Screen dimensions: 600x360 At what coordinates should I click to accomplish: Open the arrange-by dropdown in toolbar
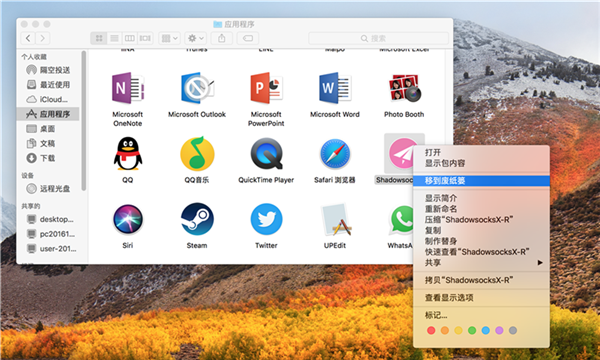click(169, 38)
